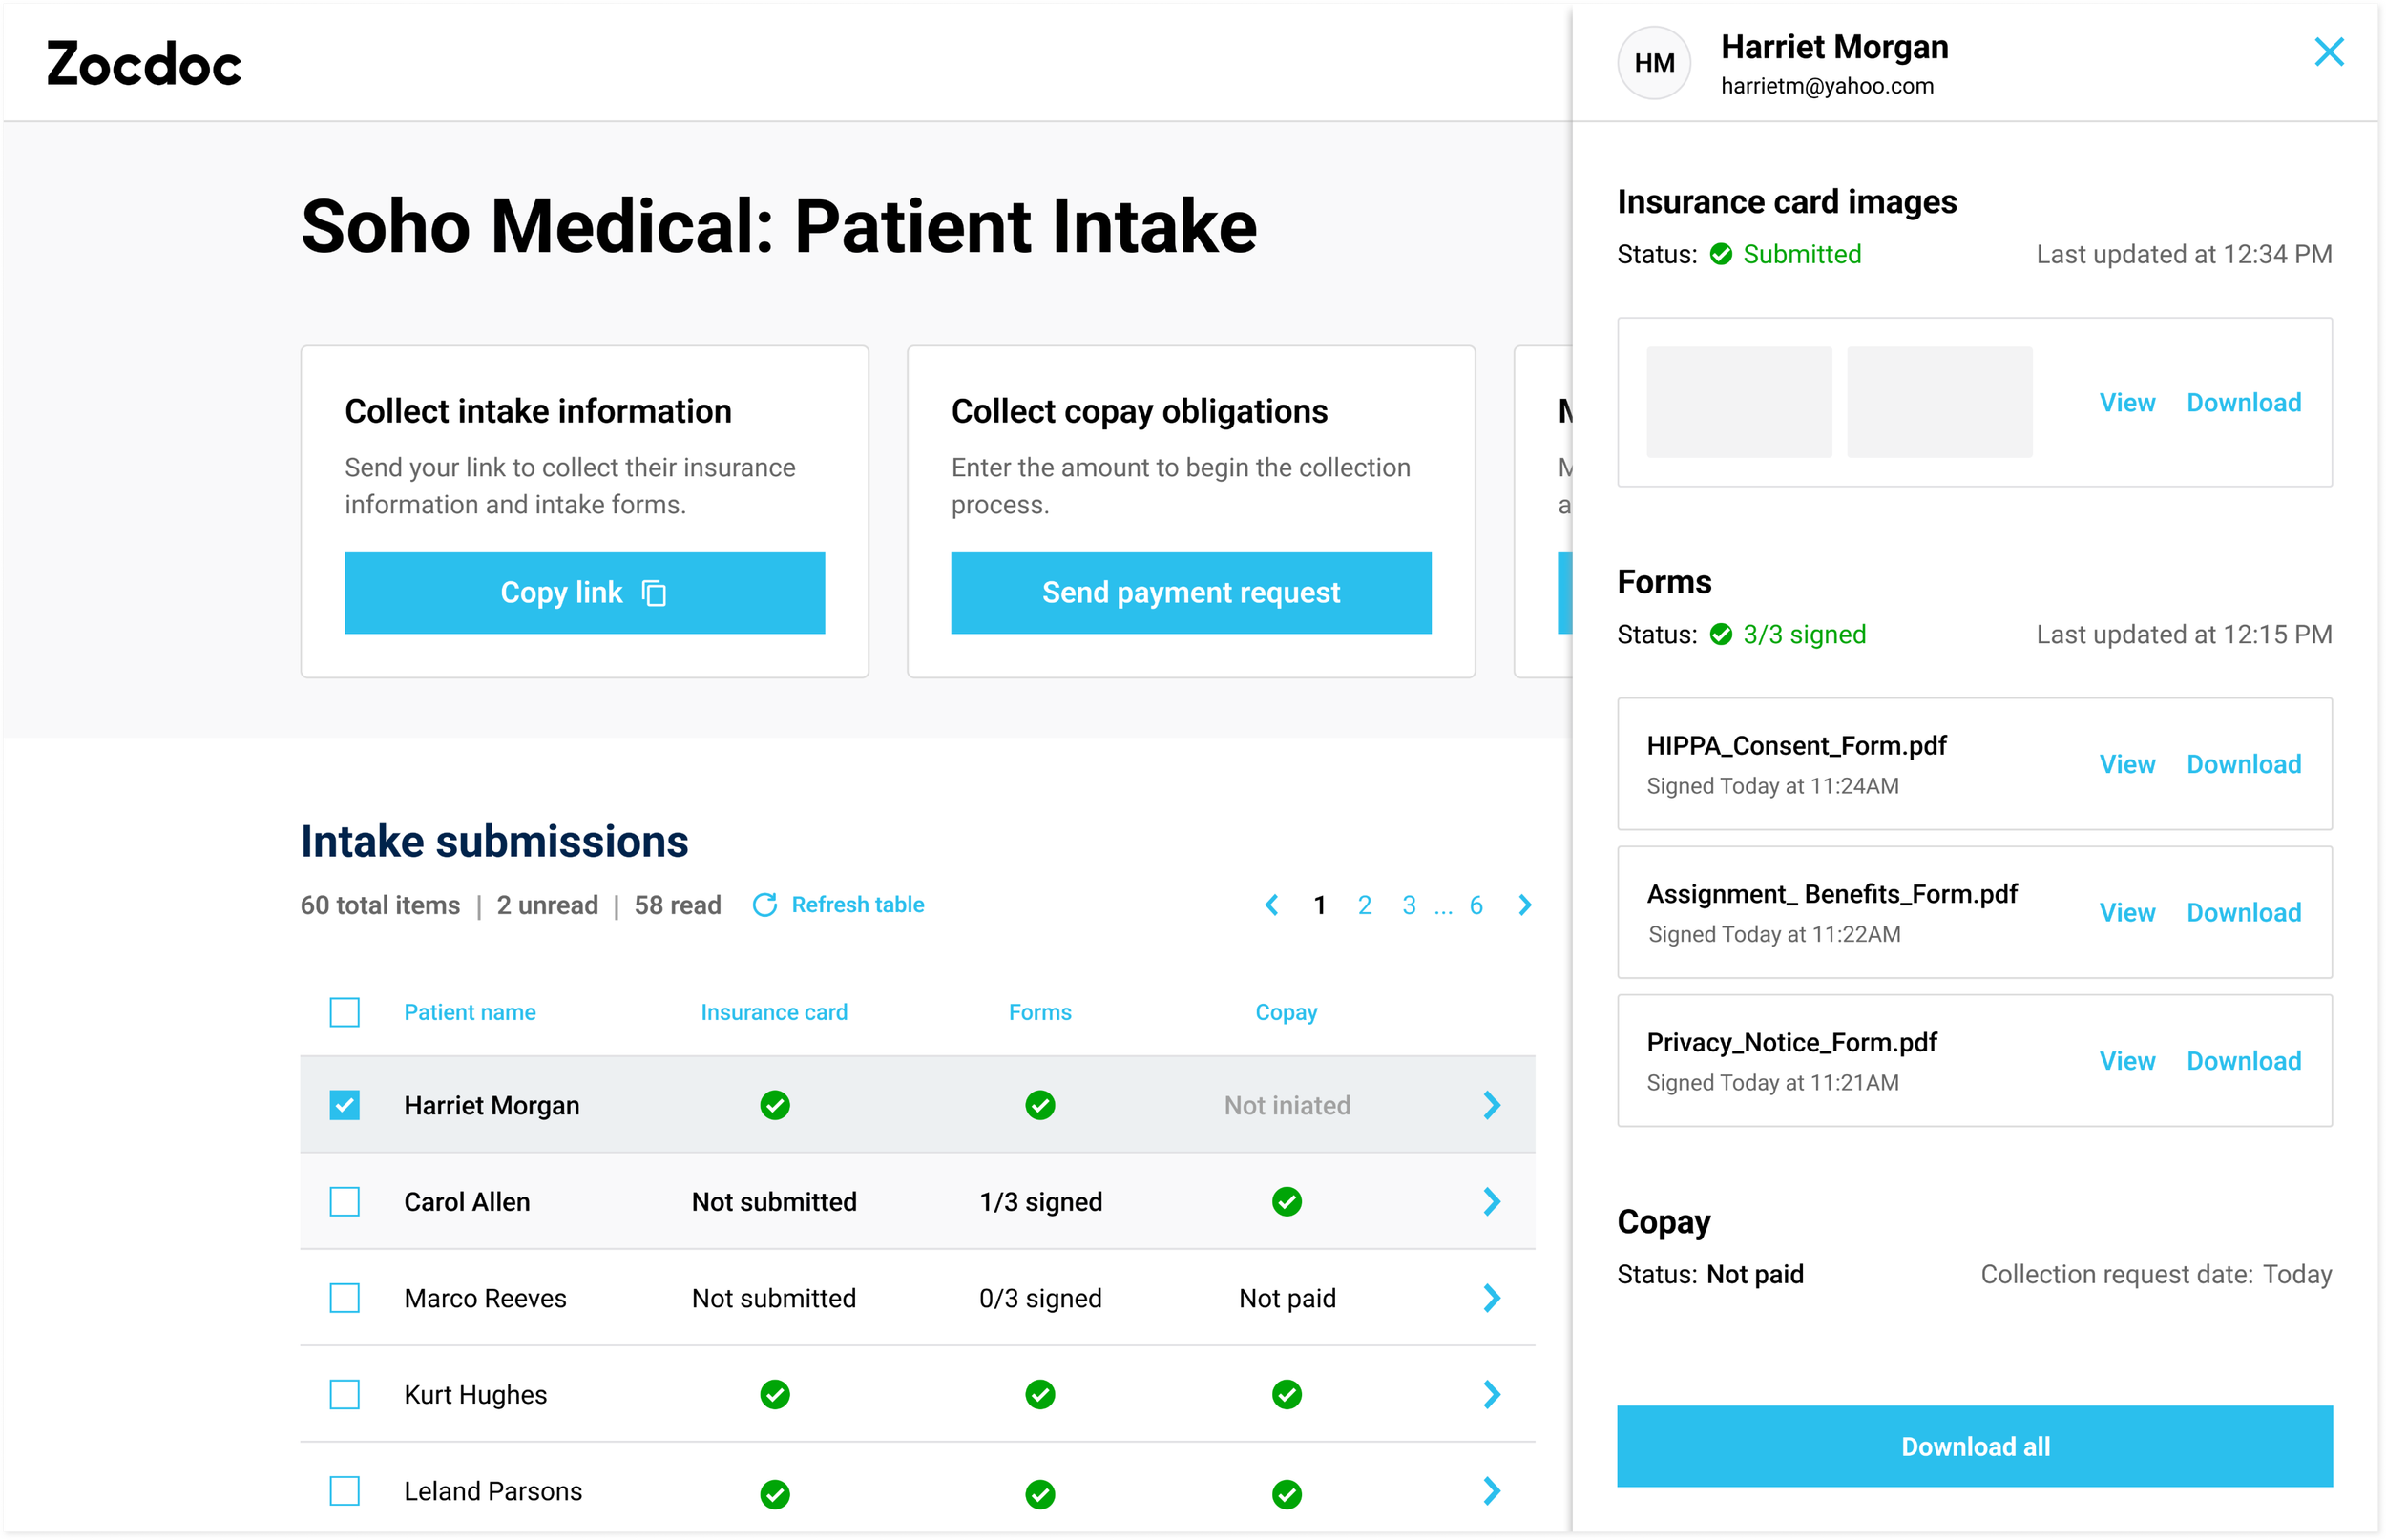2386x1540 pixels.
Task: Download the HIPPA_Consent_Form.pdf
Action: point(2243,764)
